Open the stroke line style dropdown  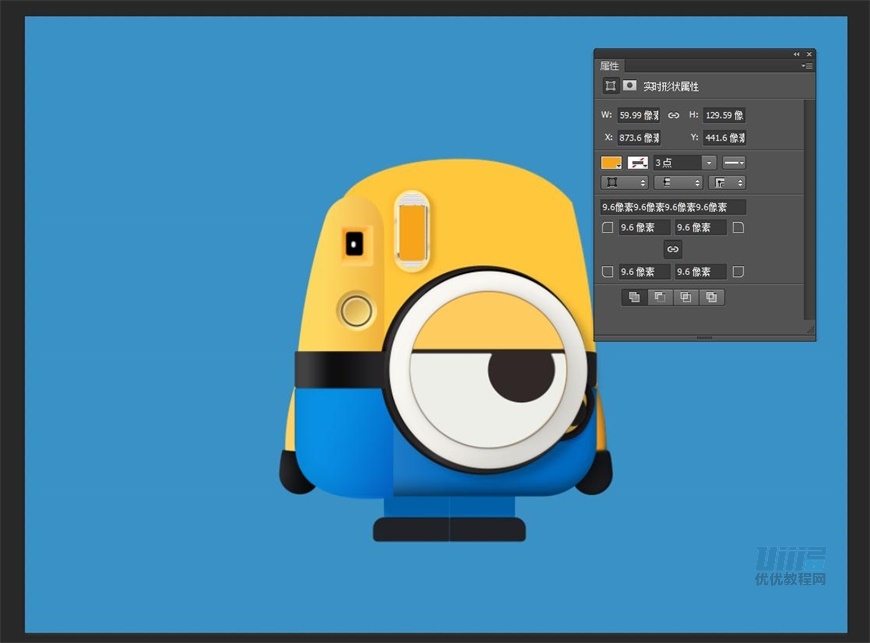[734, 162]
